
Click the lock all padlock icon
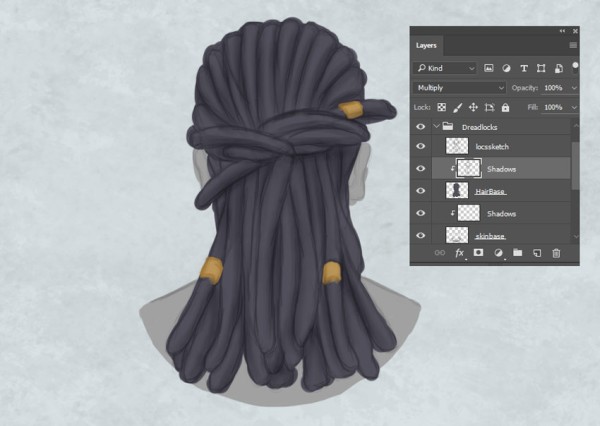coord(505,107)
